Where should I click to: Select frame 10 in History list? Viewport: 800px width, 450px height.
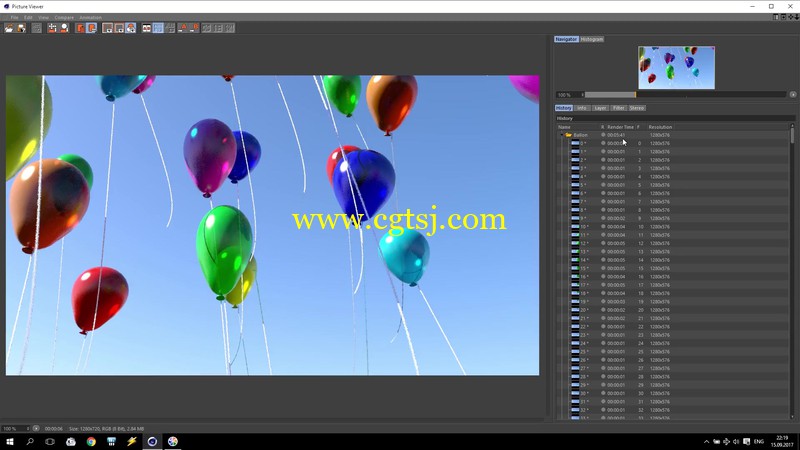[x=672, y=227]
